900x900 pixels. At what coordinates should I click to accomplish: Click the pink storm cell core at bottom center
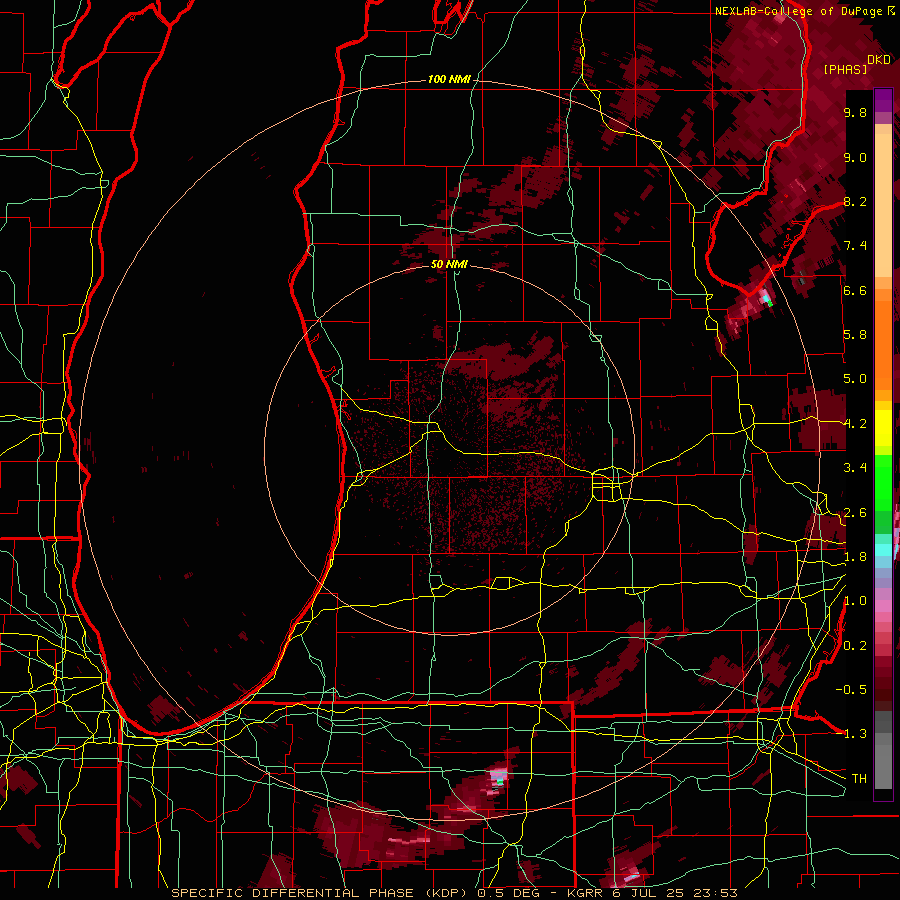pos(498,778)
